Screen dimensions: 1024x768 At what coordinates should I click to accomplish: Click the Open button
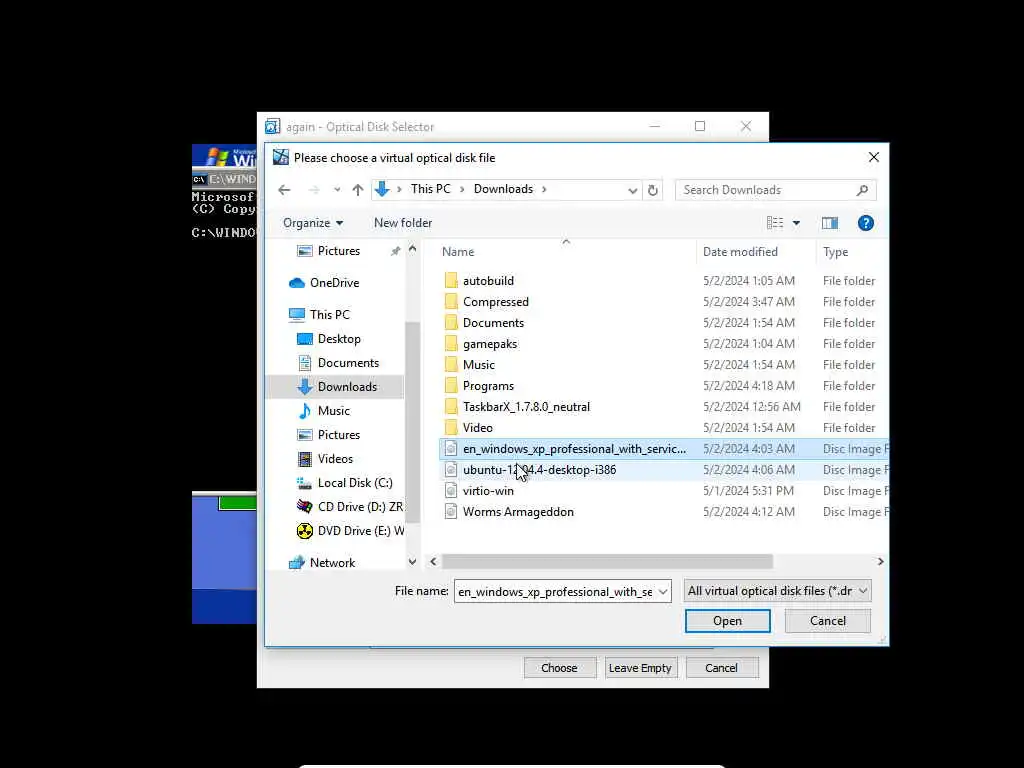(x=728, y=621)
